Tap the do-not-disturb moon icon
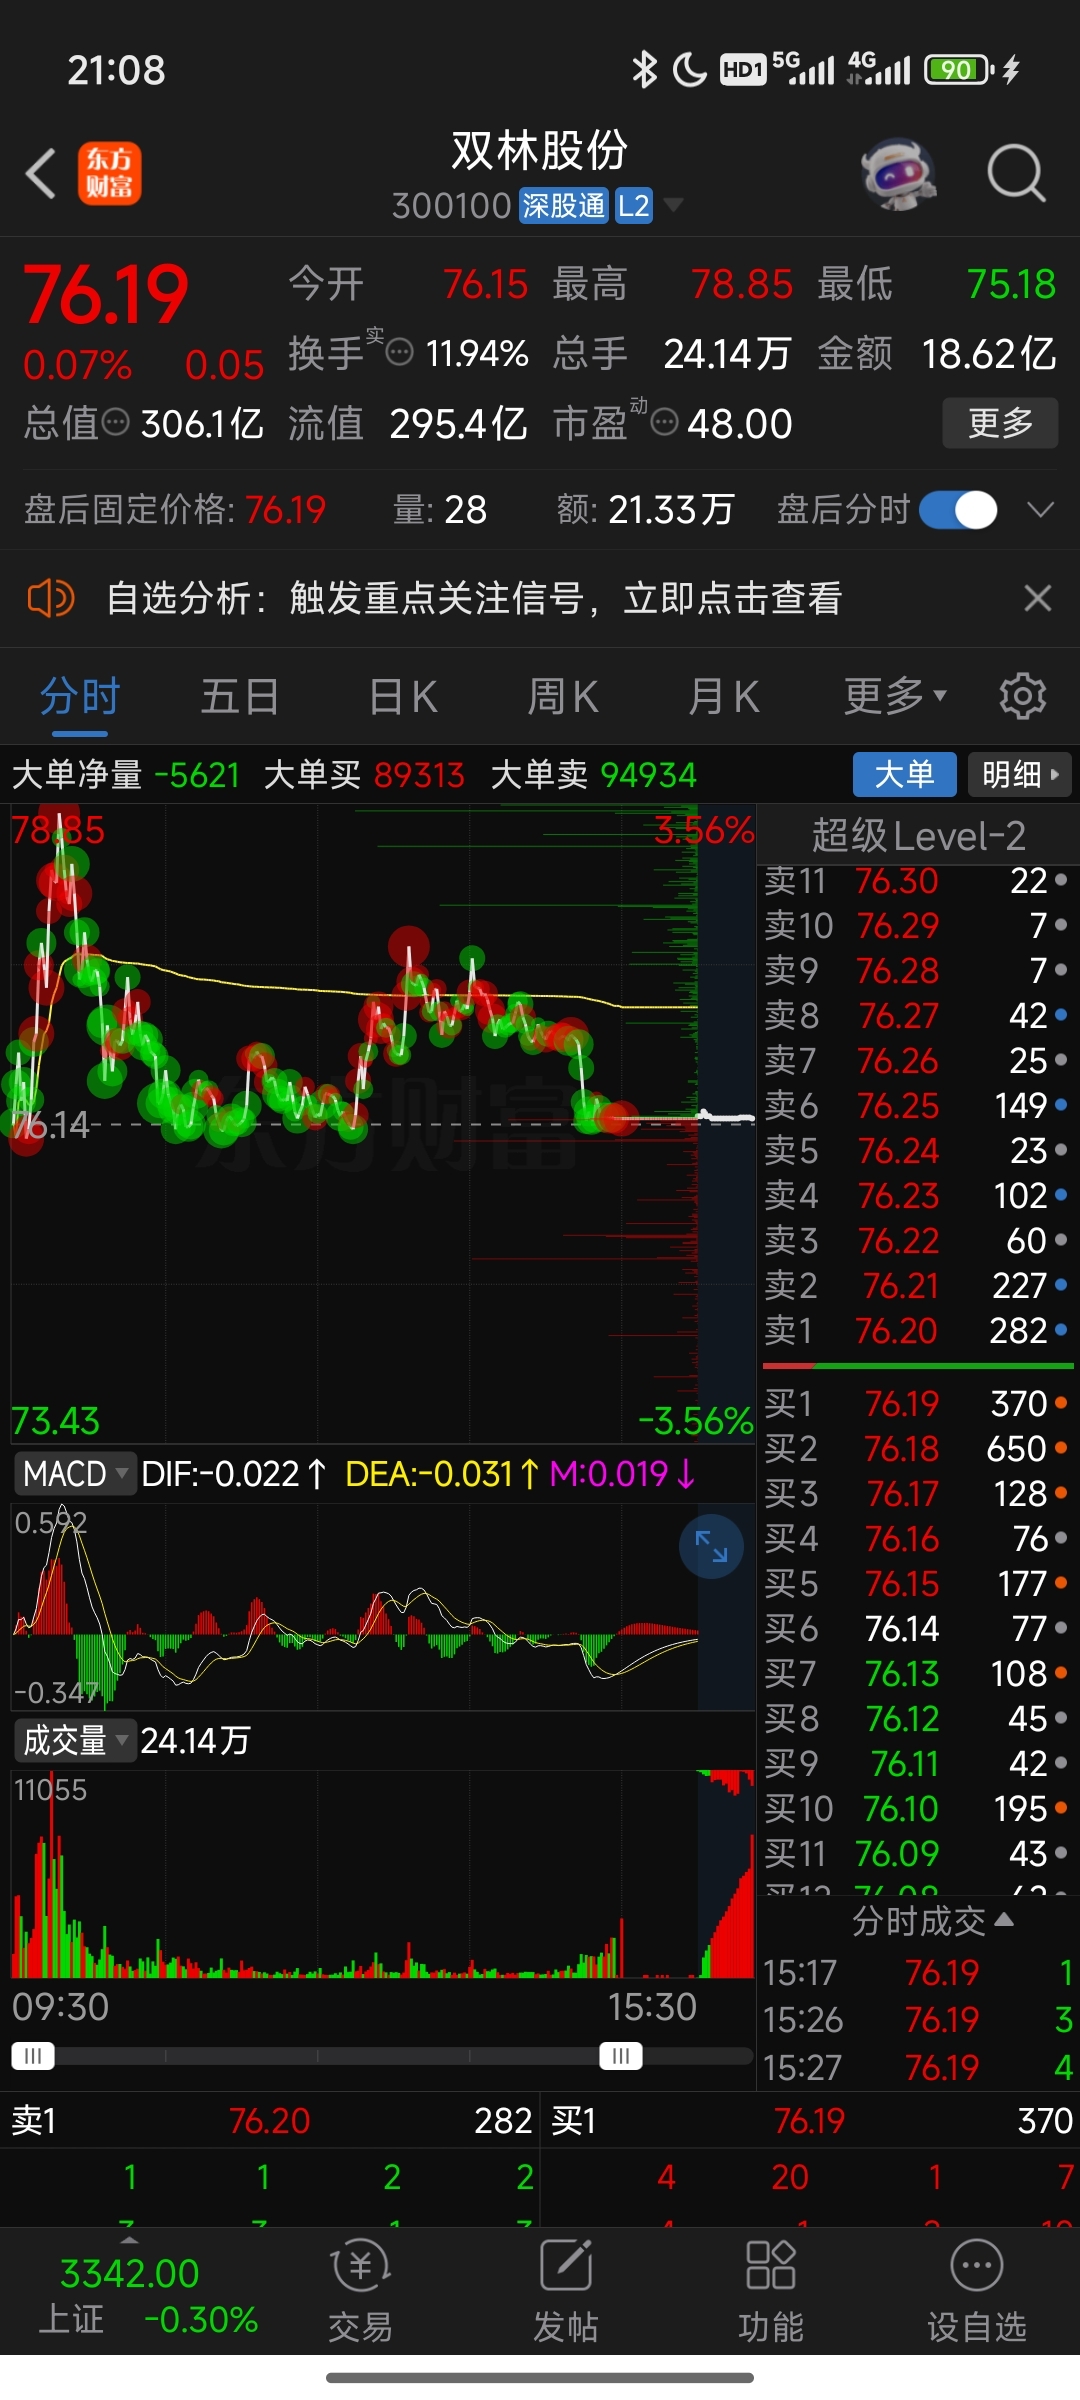This screenshot has width=1080, height=2400. point(689,69)
